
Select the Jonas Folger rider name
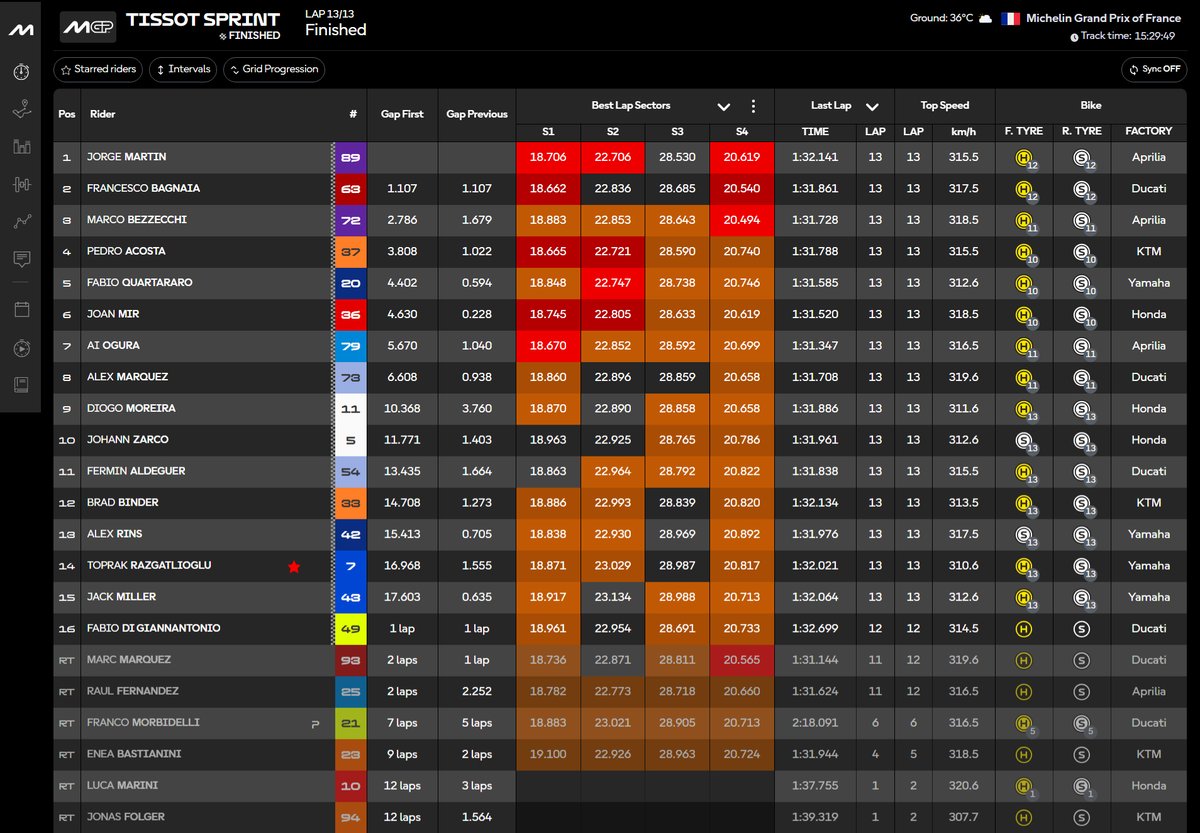click(x=126, y=817)
